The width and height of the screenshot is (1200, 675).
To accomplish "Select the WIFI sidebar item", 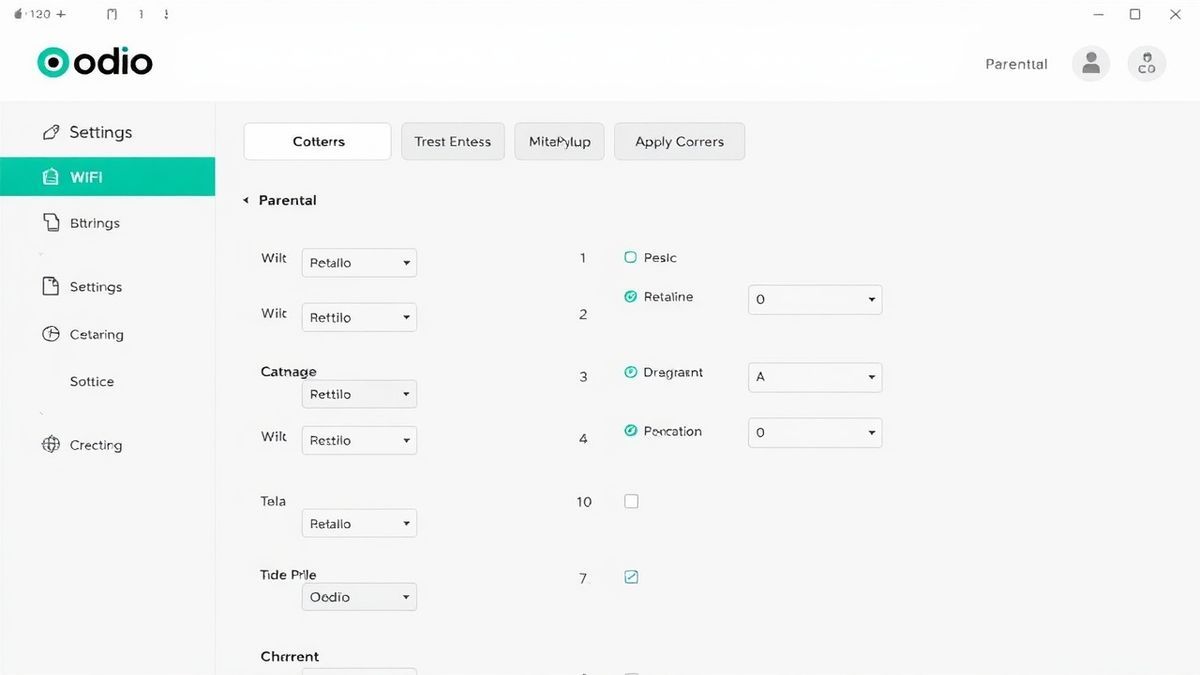I will [107, 177].
